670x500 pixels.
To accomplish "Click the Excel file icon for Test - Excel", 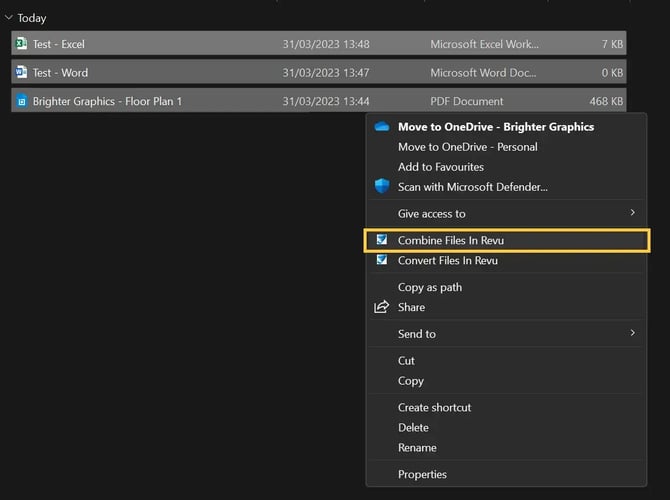I will 21,44.
